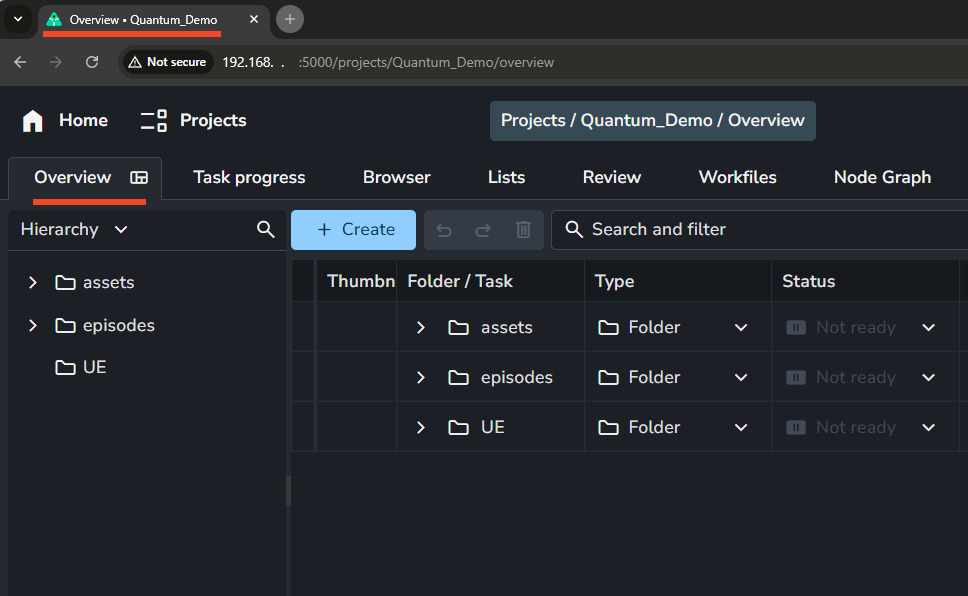Click folder icon beside episodes in hierarchy

coord(65,325)
